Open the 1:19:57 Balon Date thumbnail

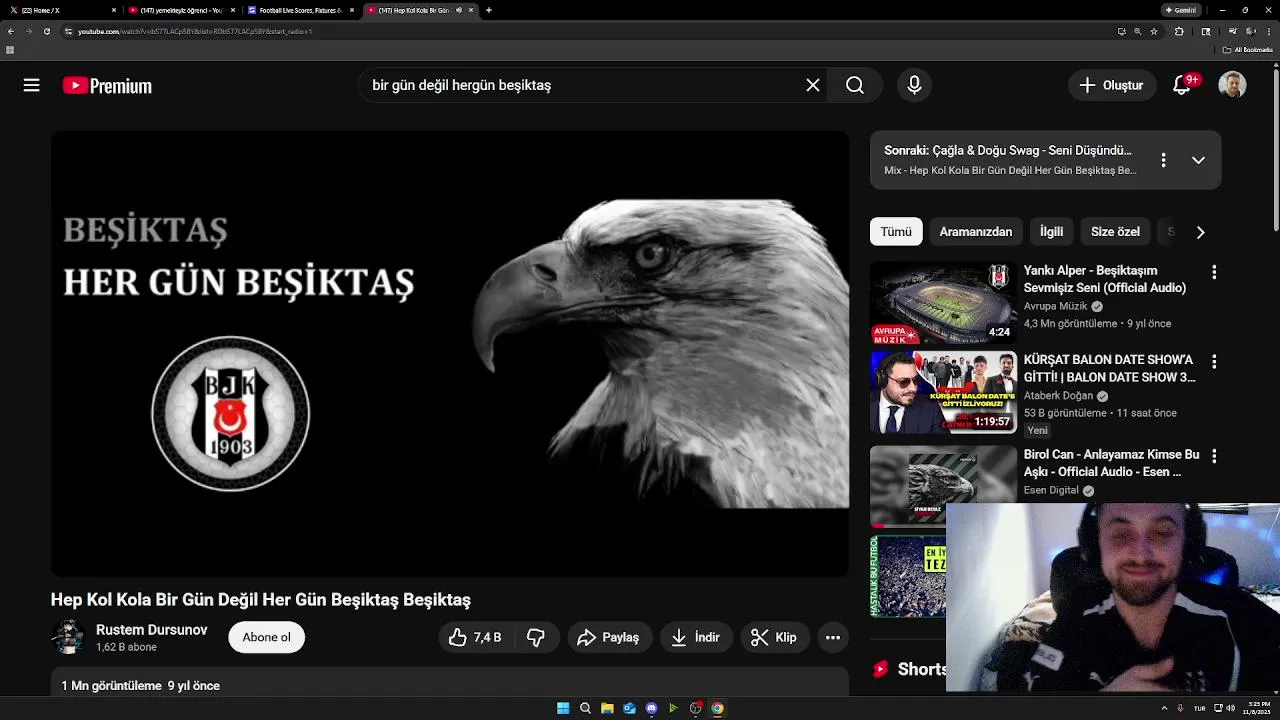(x=943, y=392)
